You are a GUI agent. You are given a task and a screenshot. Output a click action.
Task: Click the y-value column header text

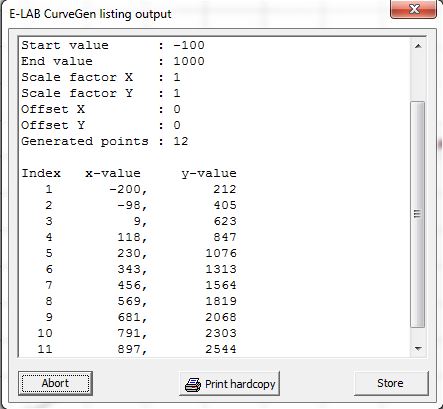[209, 174]
